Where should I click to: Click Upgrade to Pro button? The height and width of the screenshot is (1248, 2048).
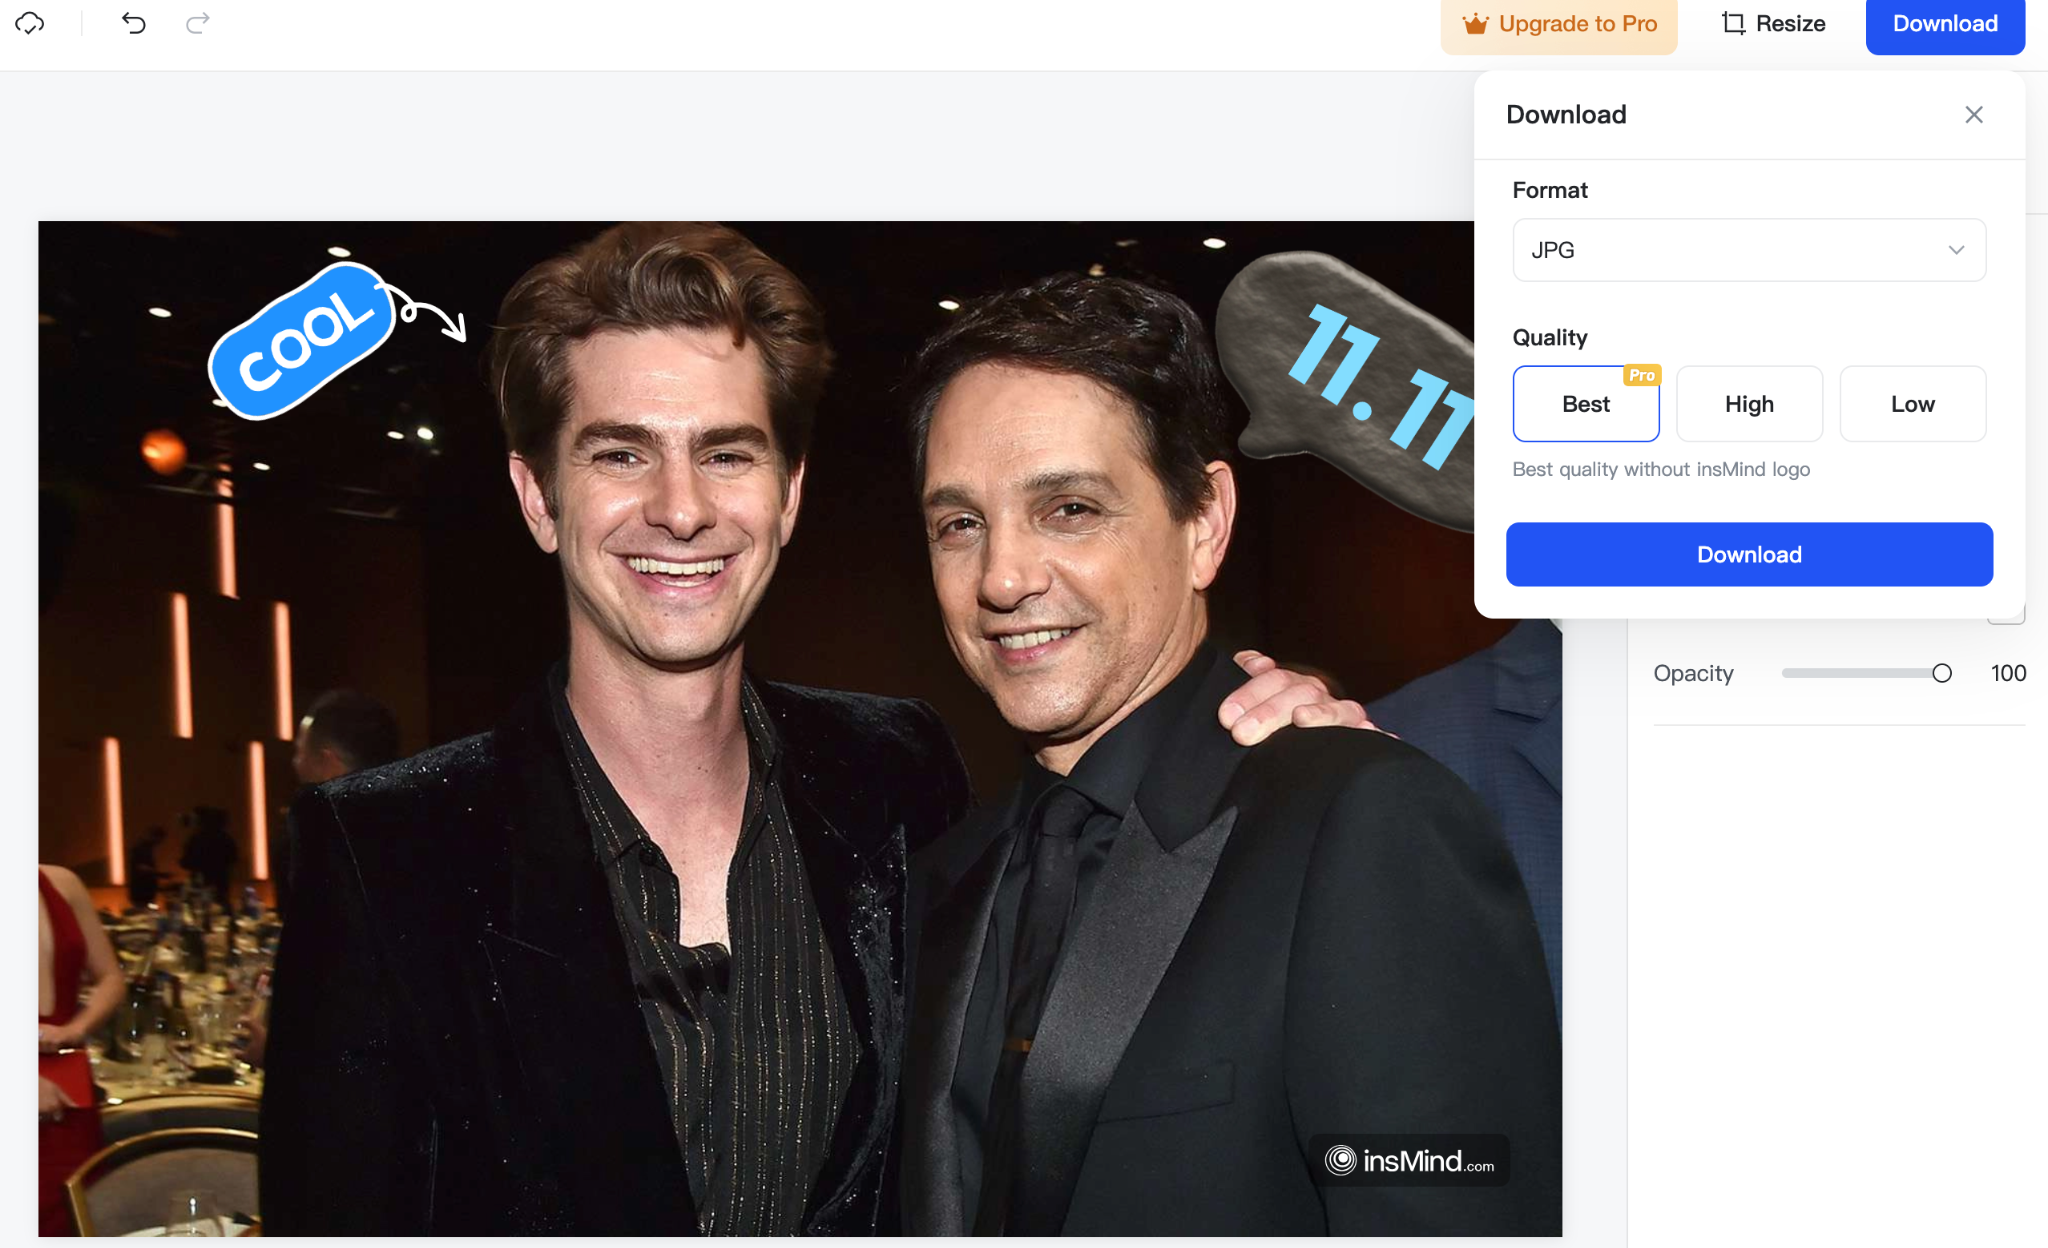click(1558, 22)
